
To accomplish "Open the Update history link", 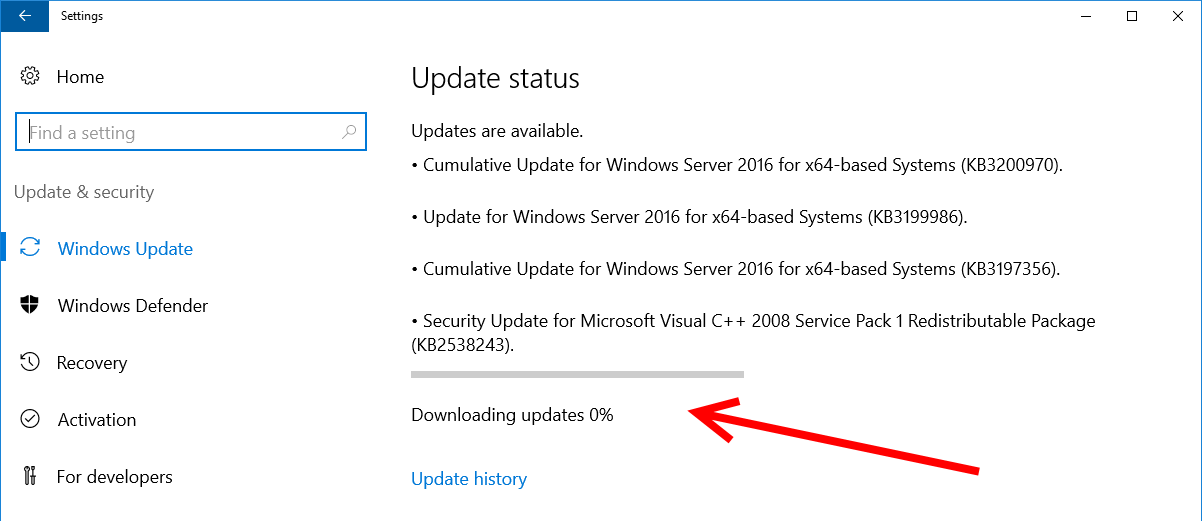I will [469, 479].
